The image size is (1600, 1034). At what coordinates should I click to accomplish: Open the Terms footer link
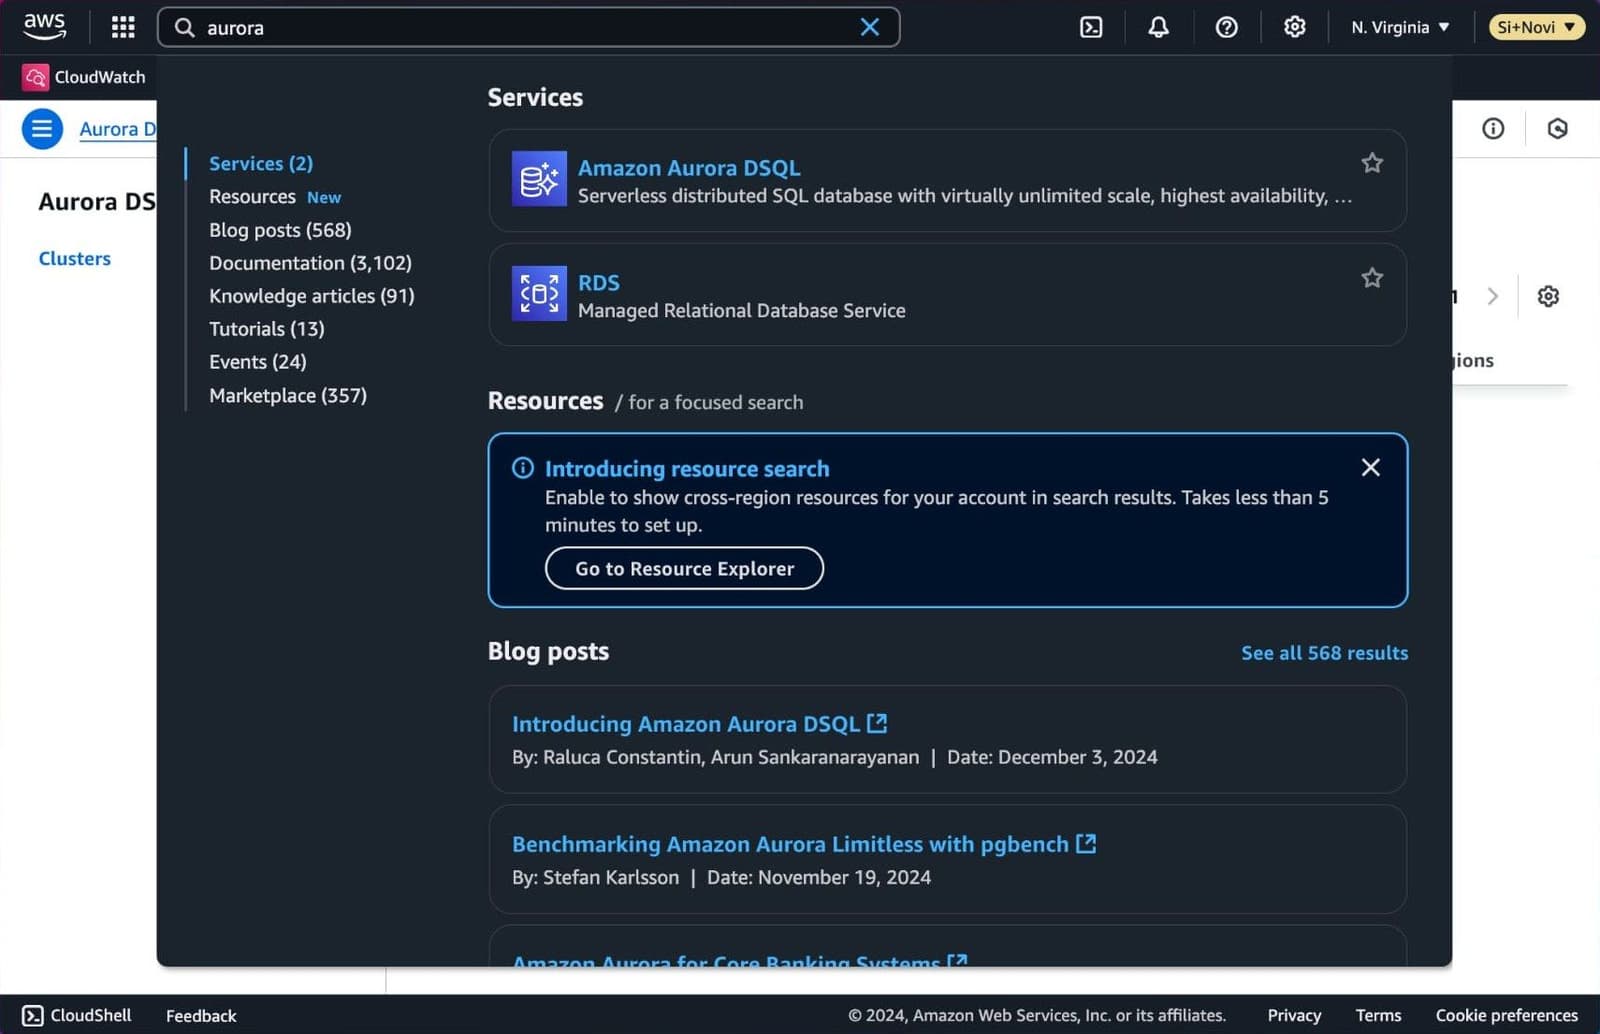tap(1378, 1015)
